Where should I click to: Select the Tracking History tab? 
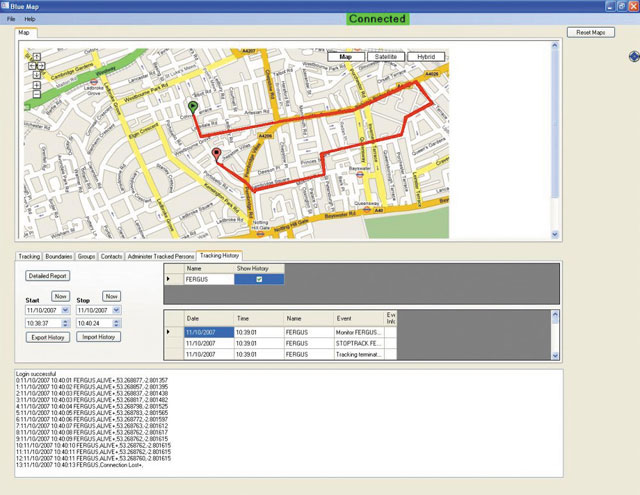coord(220,255)
